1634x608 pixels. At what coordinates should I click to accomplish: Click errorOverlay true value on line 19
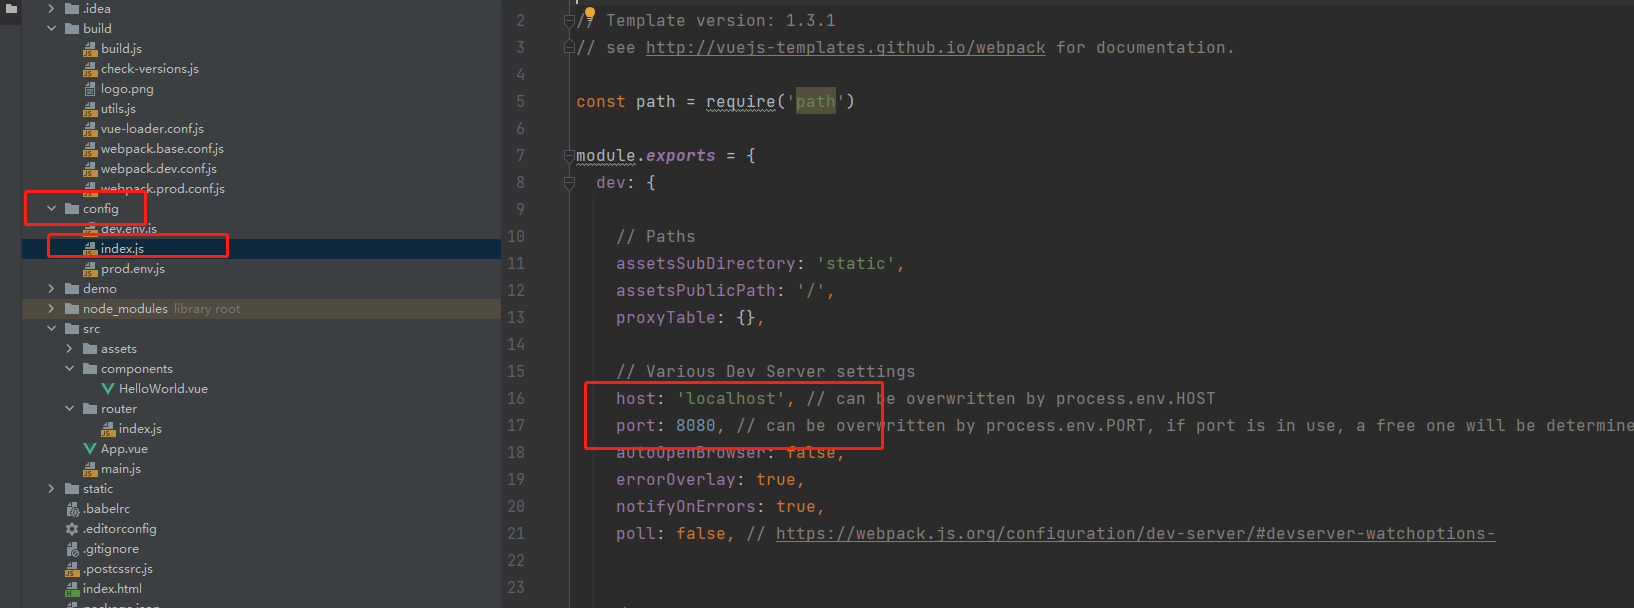pyautogui.click(x=776, y=480)
